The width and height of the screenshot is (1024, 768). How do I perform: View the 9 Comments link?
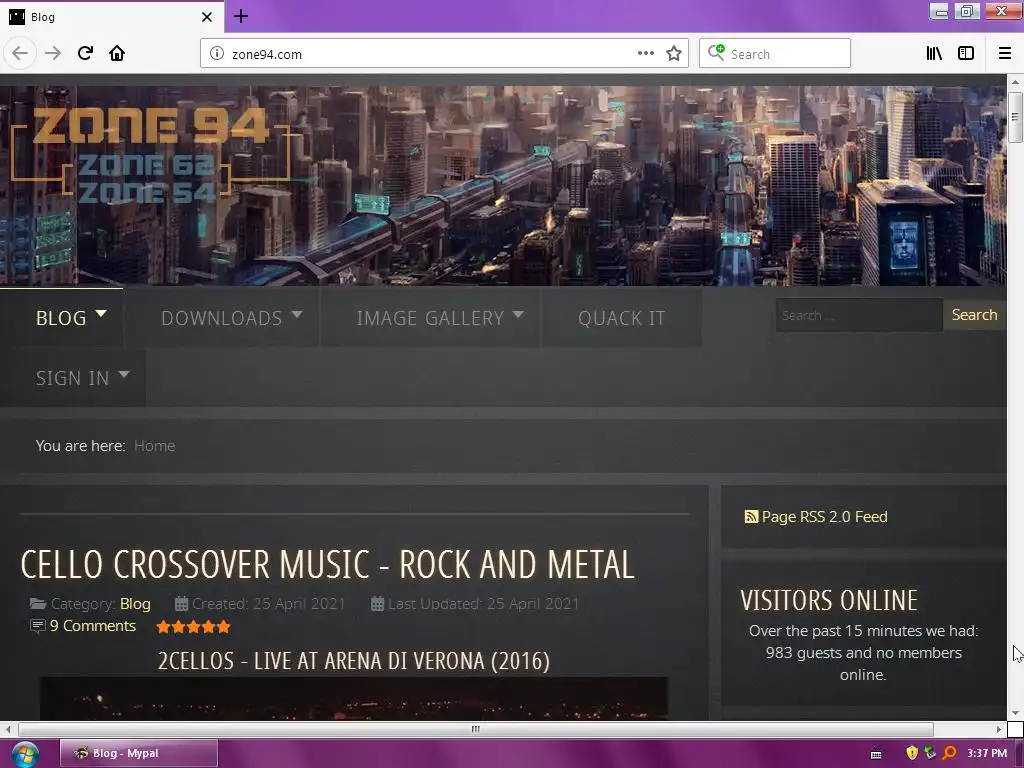click(x=93, y=626)
